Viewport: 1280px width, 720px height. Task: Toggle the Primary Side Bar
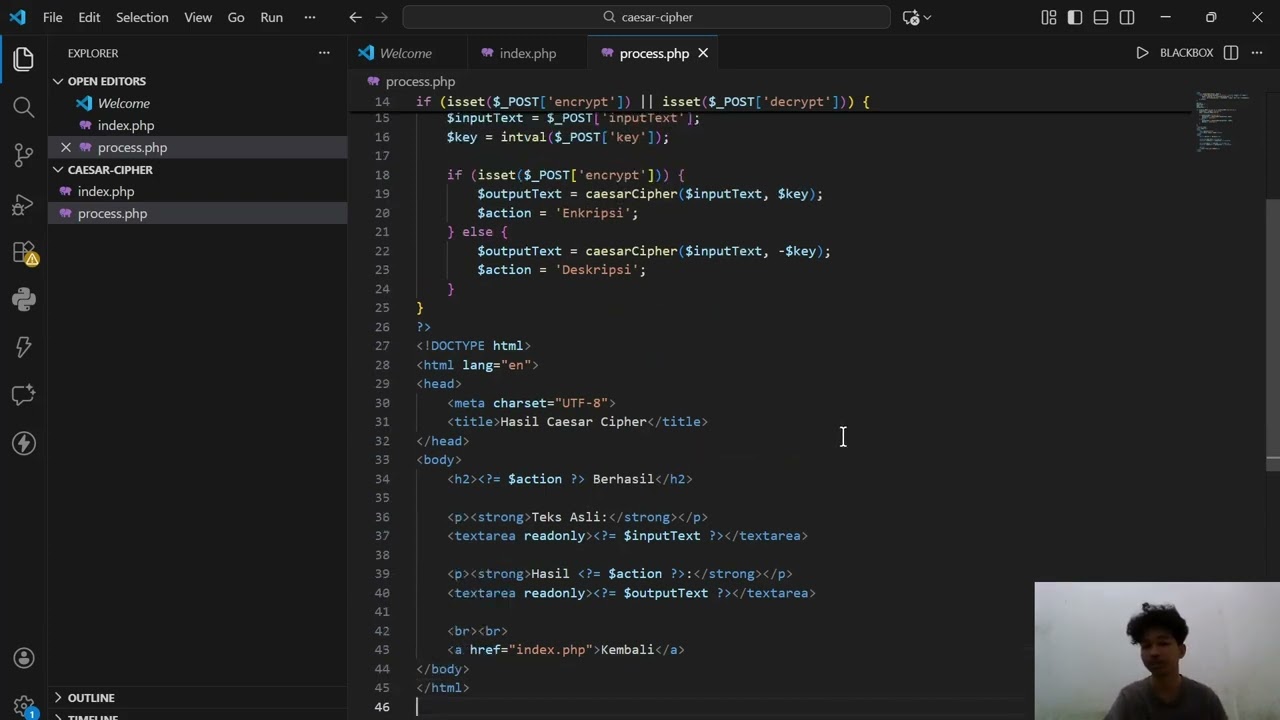point(1075,17)
